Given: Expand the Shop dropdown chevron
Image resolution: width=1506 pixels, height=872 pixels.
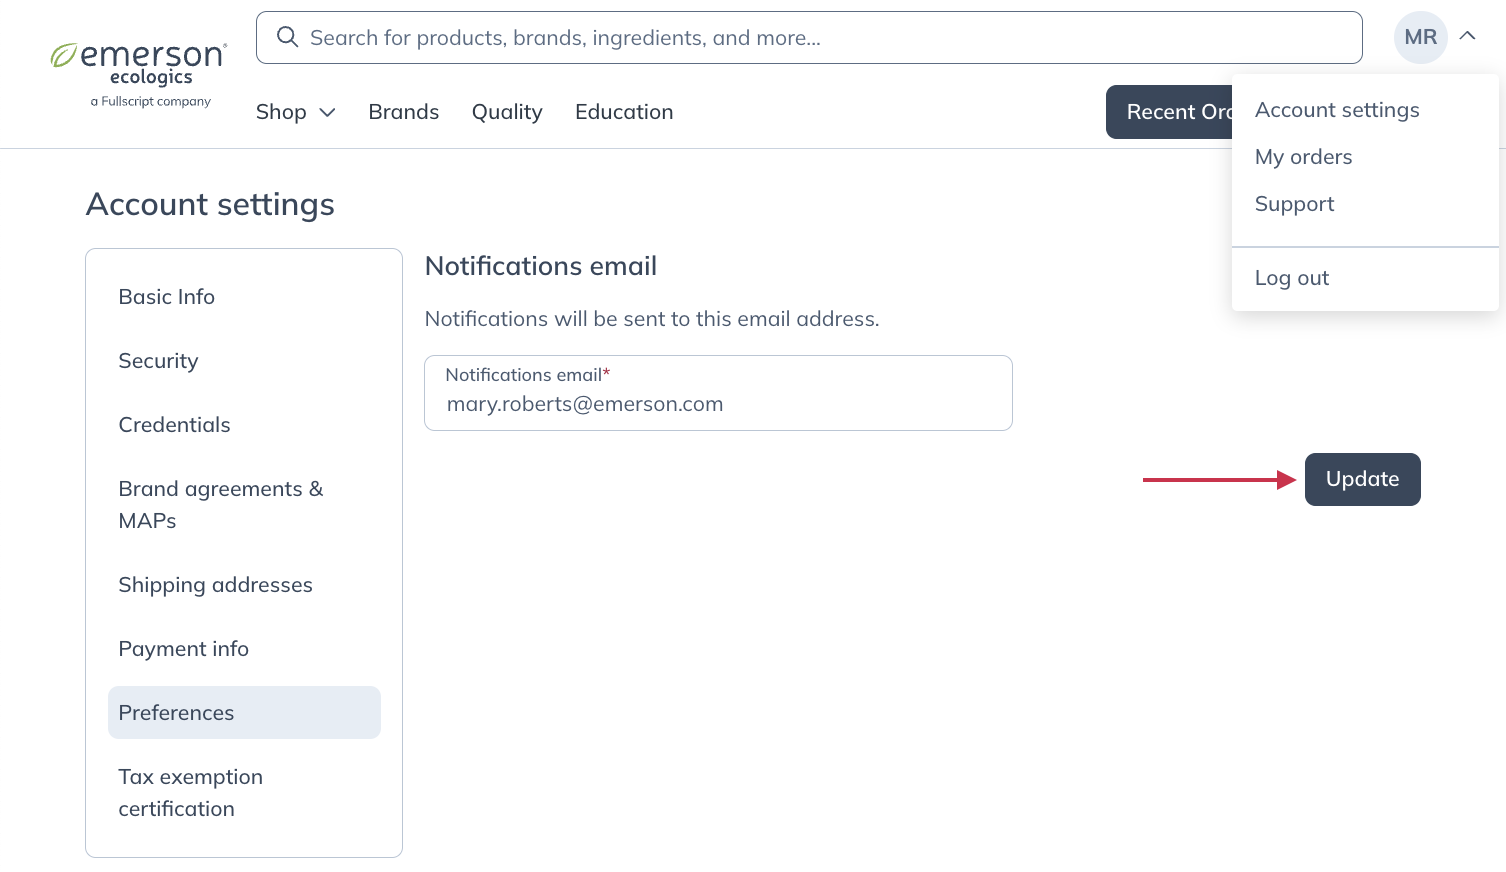Looking at the screenshot, I should 327,113.
